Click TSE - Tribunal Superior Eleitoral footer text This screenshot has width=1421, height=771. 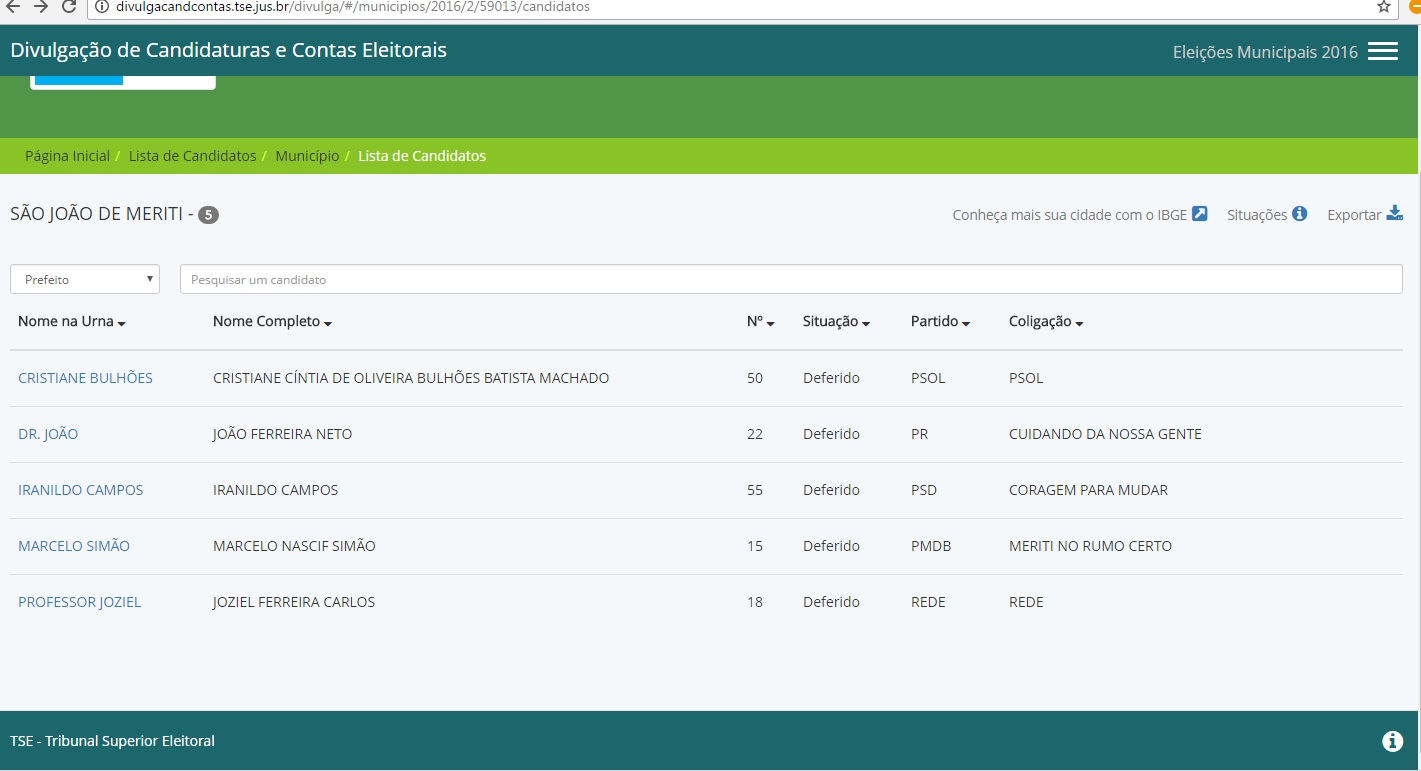pos(112,741)
